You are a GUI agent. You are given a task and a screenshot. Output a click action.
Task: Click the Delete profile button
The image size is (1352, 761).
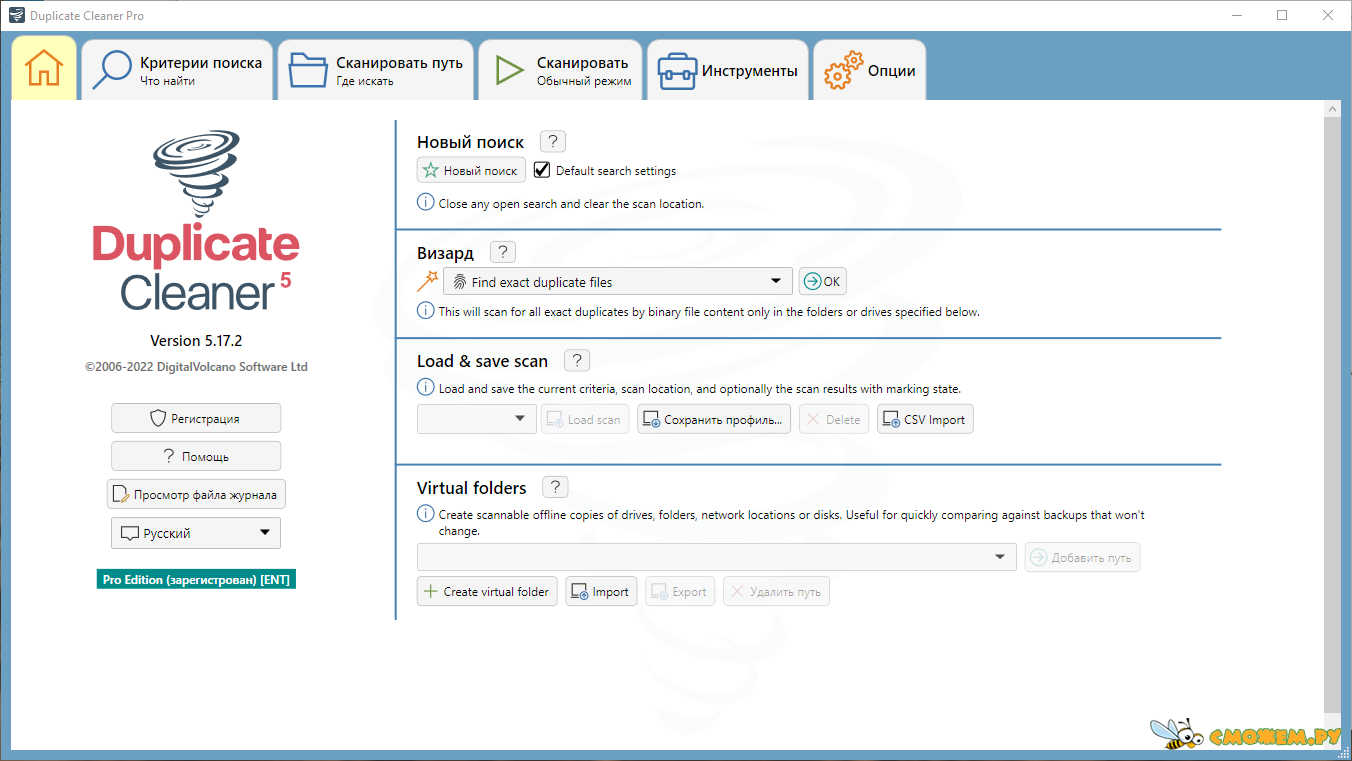834,419
